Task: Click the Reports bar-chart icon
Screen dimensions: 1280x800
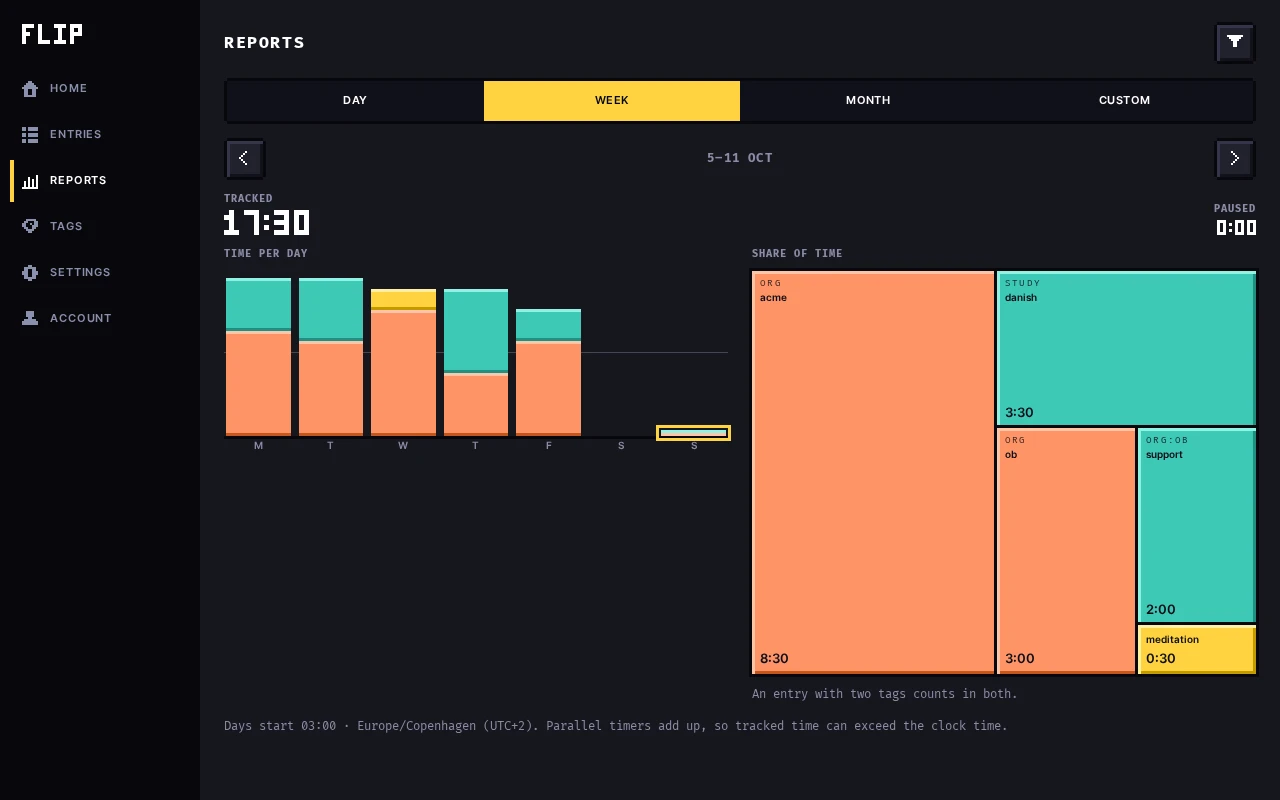Action: pos(30,181)
